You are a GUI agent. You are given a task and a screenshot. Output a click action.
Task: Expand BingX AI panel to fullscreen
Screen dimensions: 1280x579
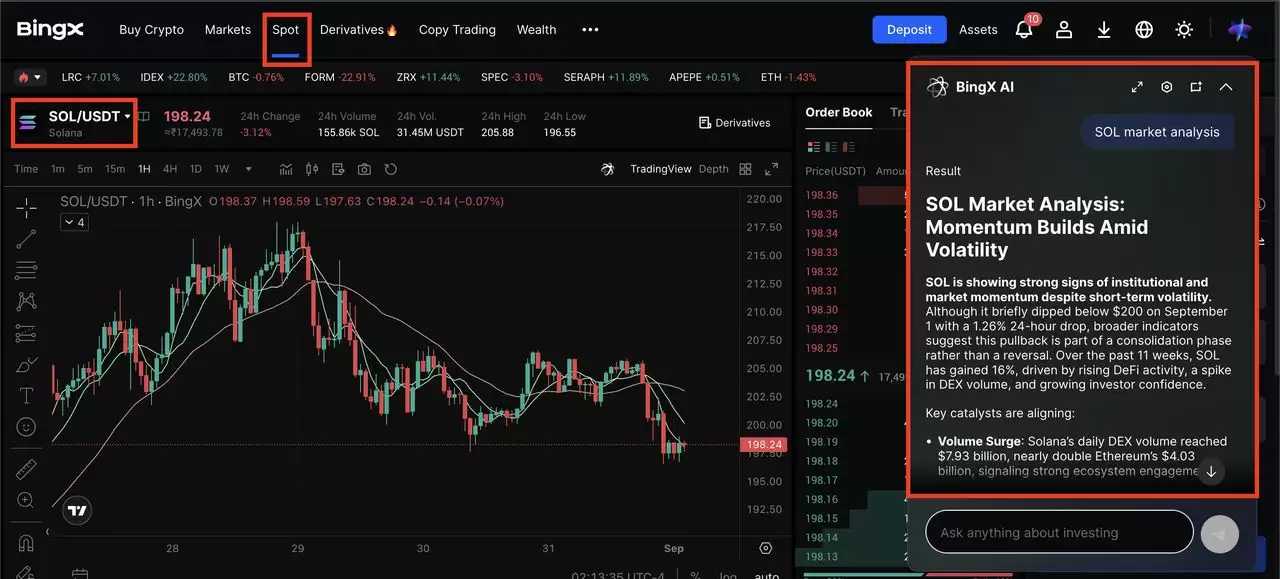coord(1137,87)
